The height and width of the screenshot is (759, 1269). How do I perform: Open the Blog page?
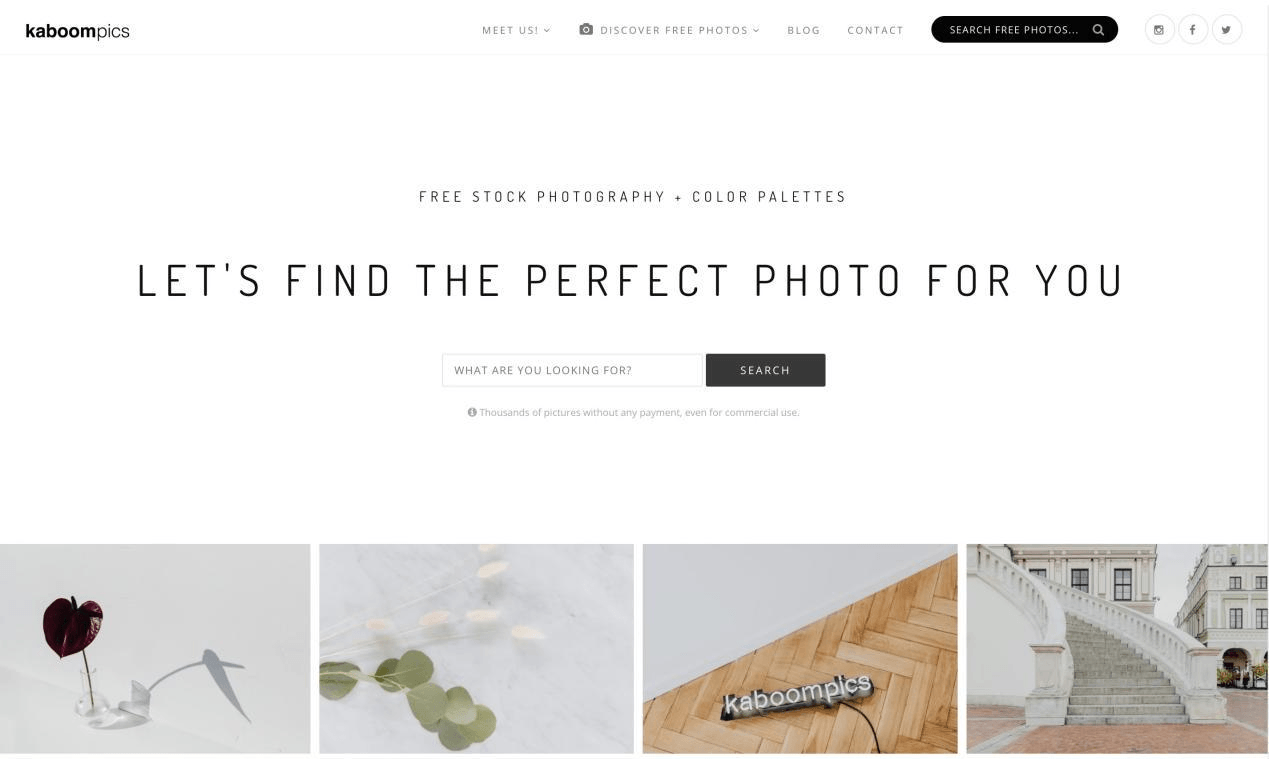tap(804, 30)
